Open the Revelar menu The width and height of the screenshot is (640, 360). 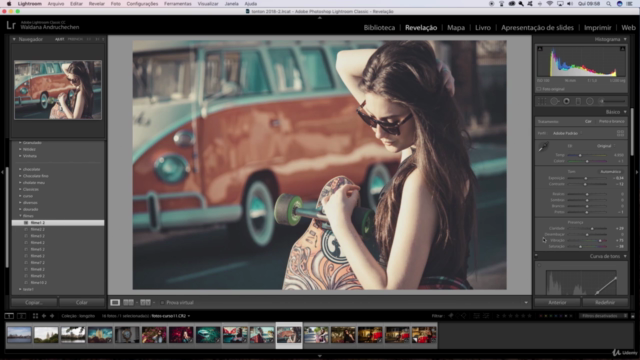point(97,4)
